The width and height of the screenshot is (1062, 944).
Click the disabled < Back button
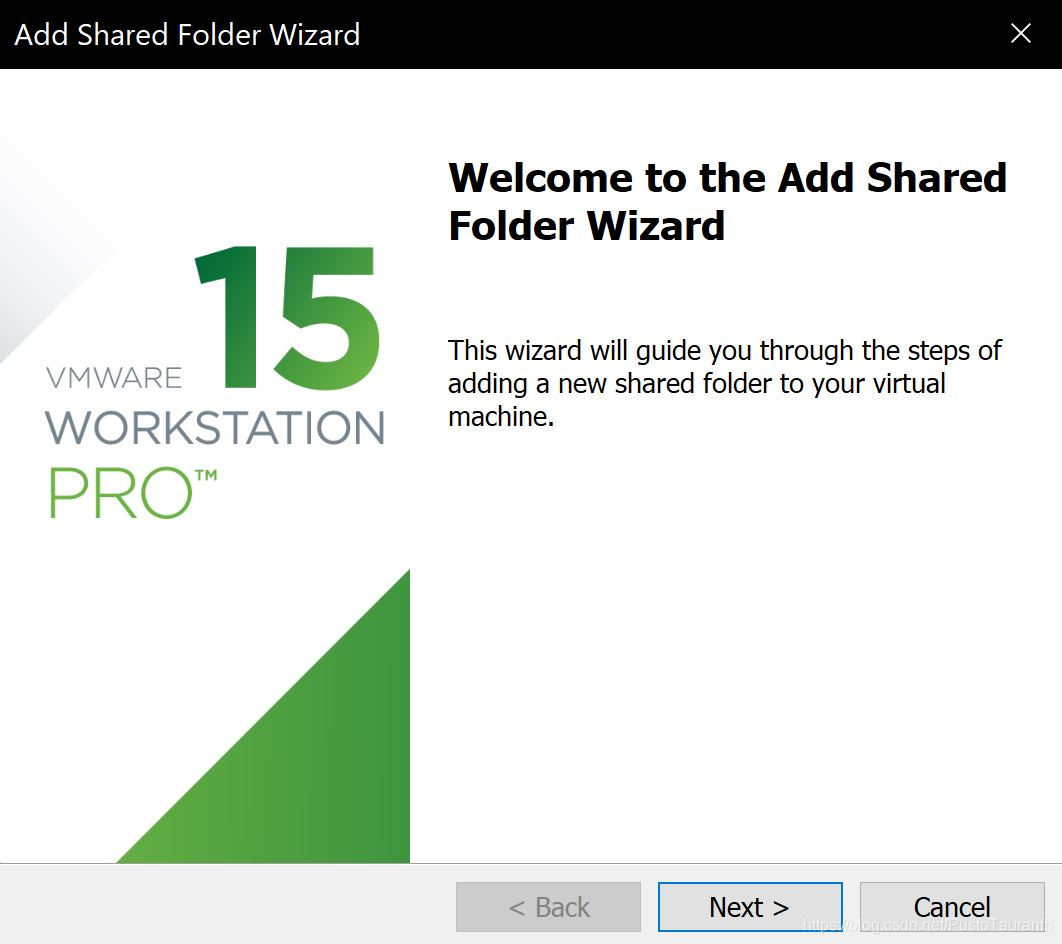point(548,907)
